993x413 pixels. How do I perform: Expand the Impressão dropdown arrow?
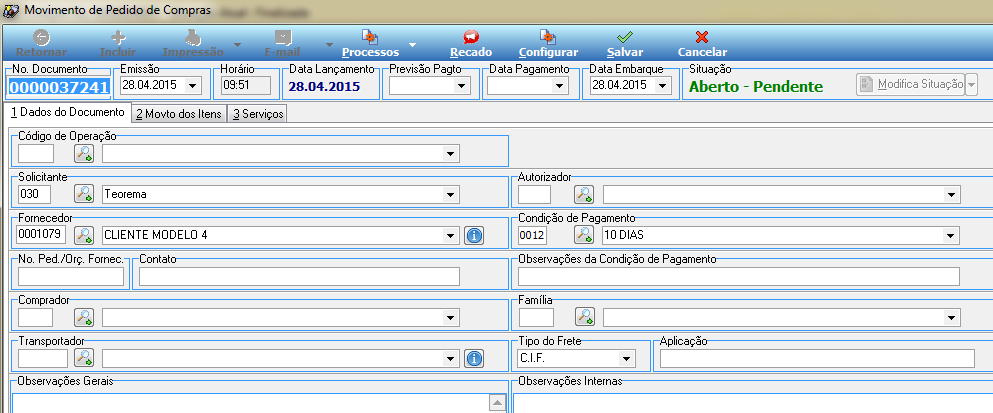(x=237, y=45)
